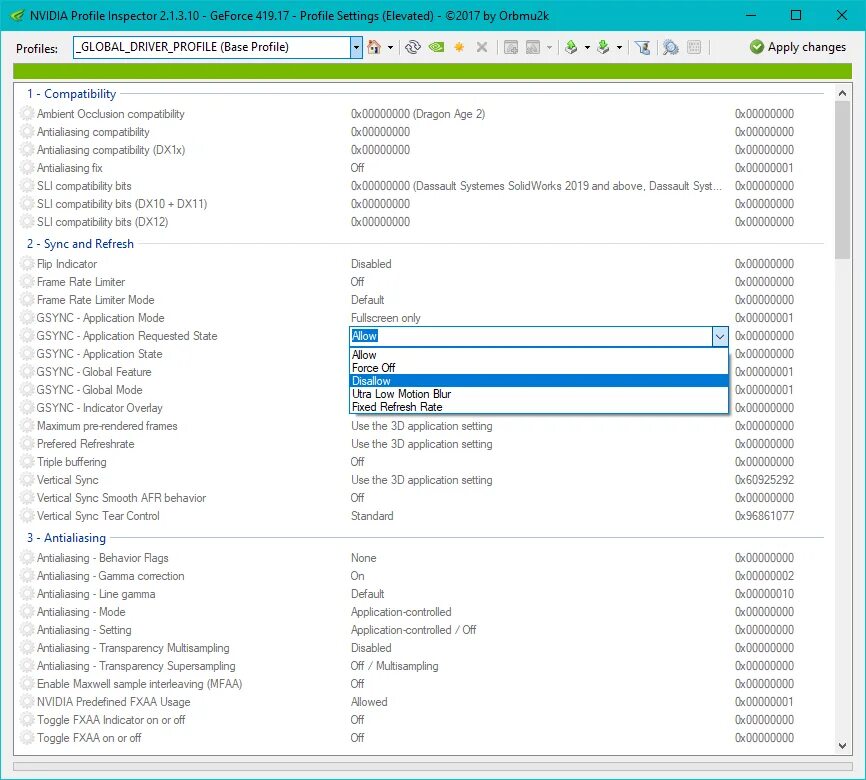The width and height of the screenshot is (866, 780).
Task: Select the Prefered Refreshrate setting
Action: pos(424,444)
